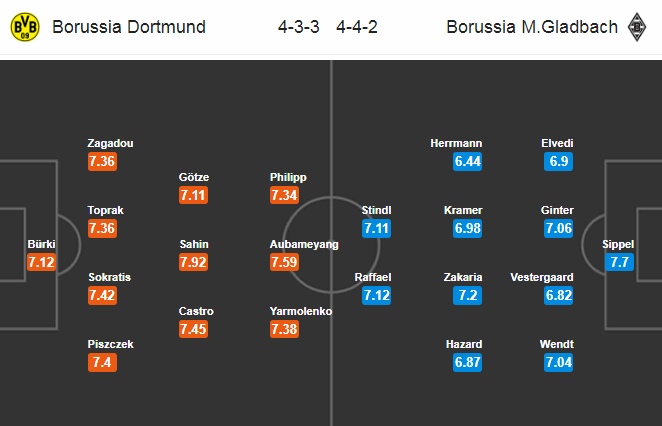This screenshot has height=426, width=662.
Task: Select Herrmann's 6.44 rating badge
Action: coord(469,161)
